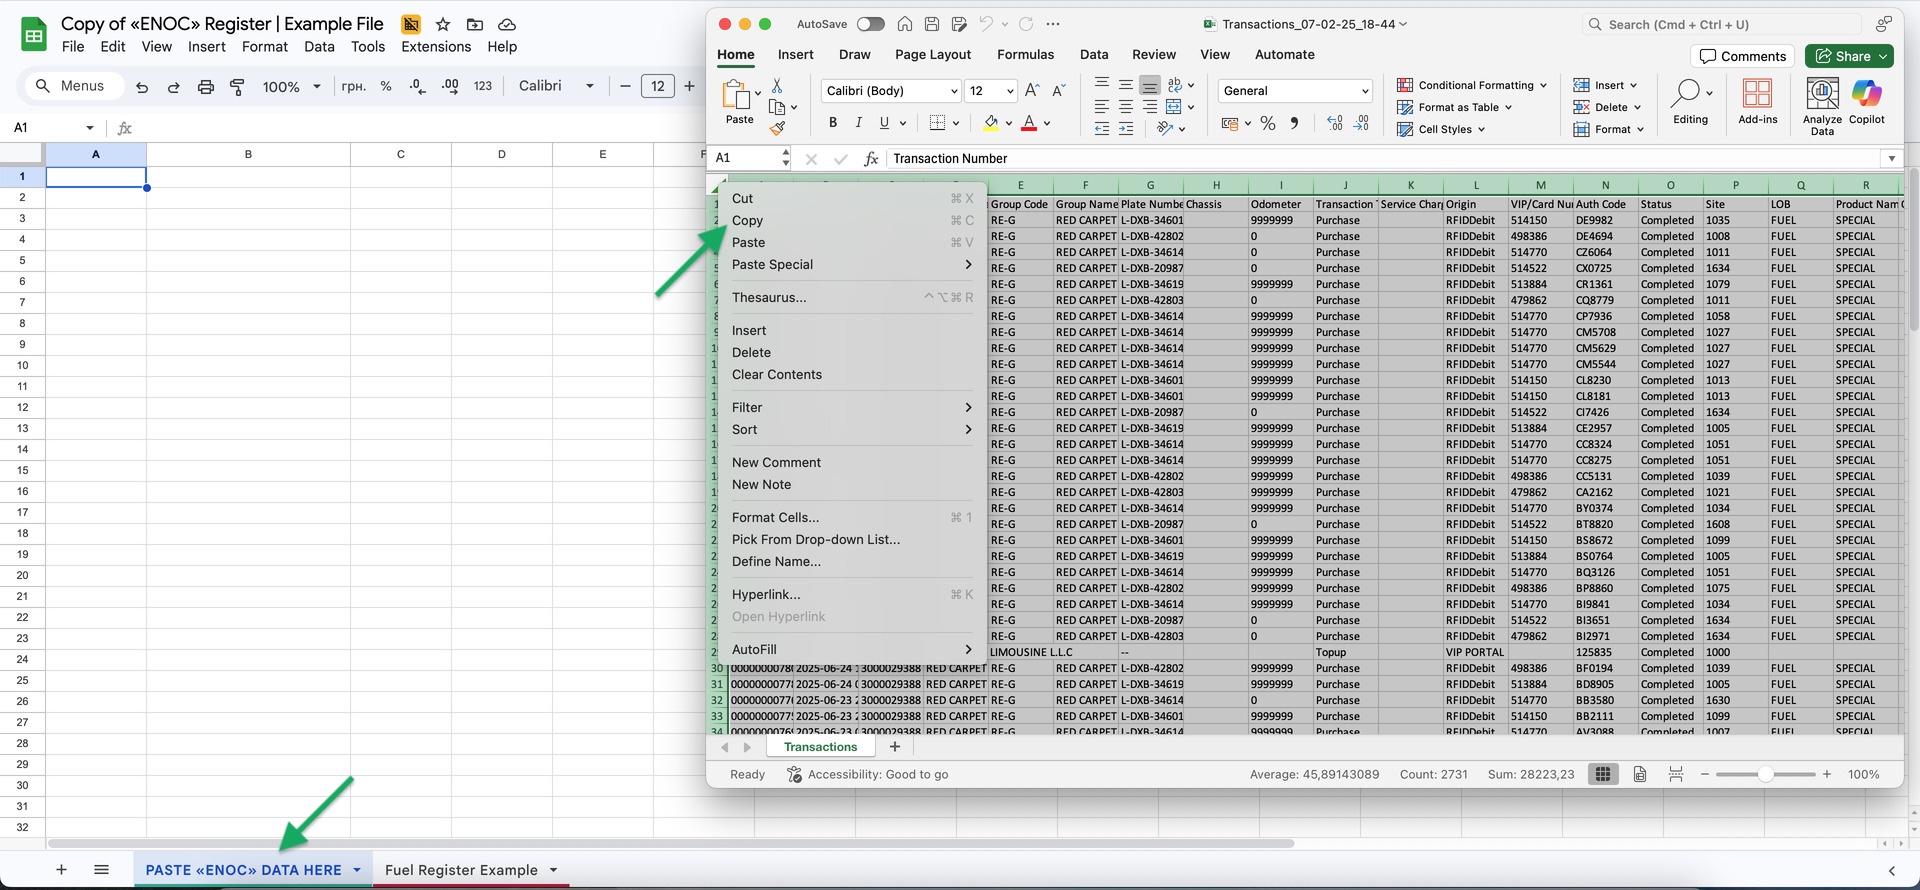Click the Google Sheets print icon
Image resolution: width=1920 pixels, height=890 pixels.
point(206,87)
